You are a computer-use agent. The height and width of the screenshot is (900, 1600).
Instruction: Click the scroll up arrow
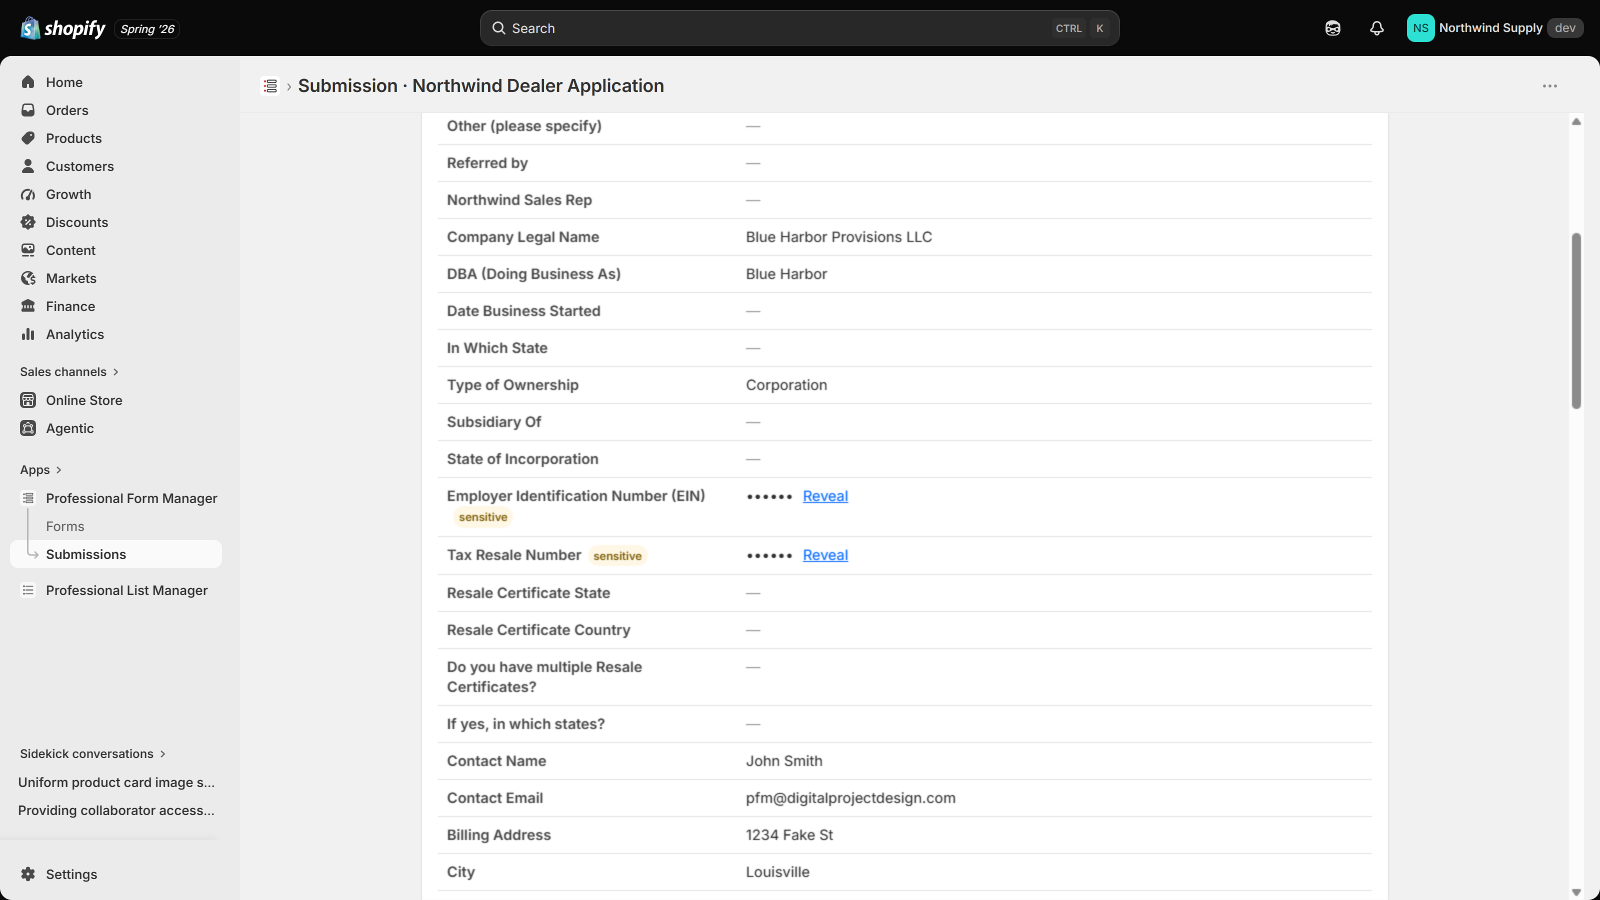[1576, 121]
